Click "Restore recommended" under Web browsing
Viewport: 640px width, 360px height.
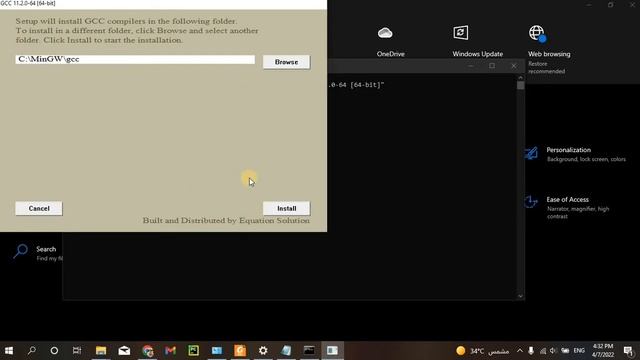click(x=547, y=68)
